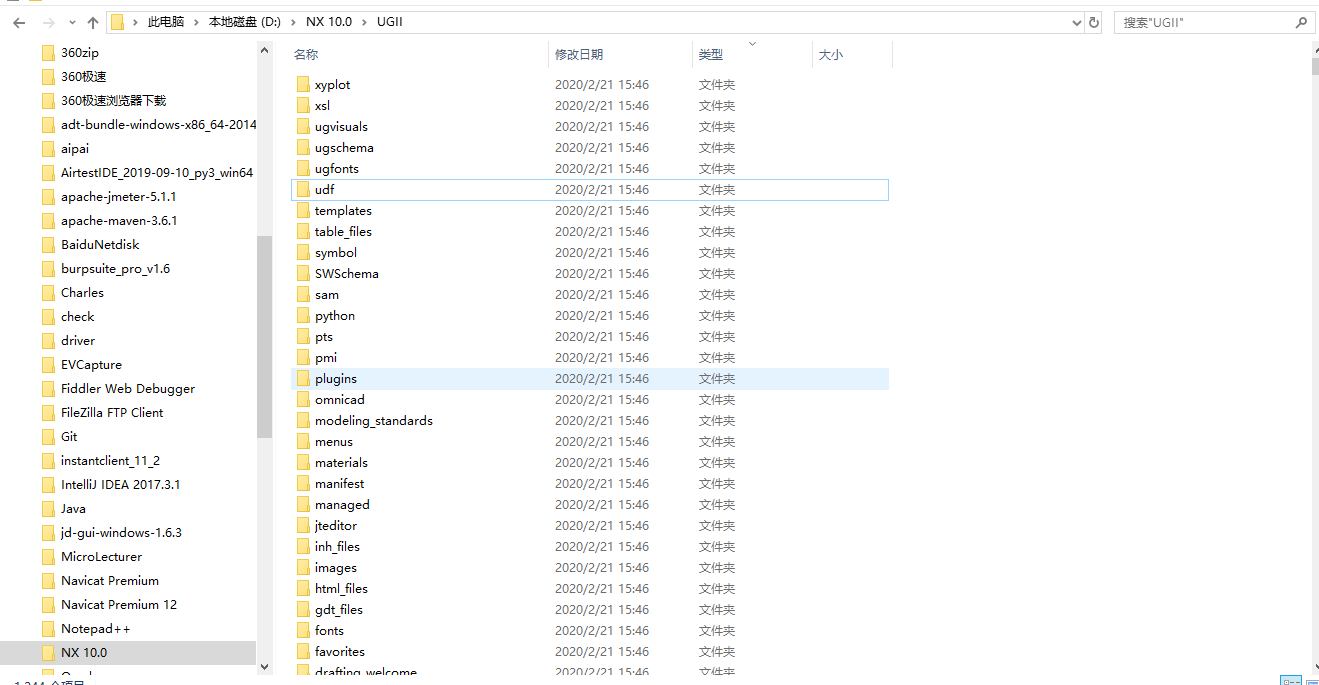
Task: Select modeling_standards folder name
Action: [x=374, y=421]
